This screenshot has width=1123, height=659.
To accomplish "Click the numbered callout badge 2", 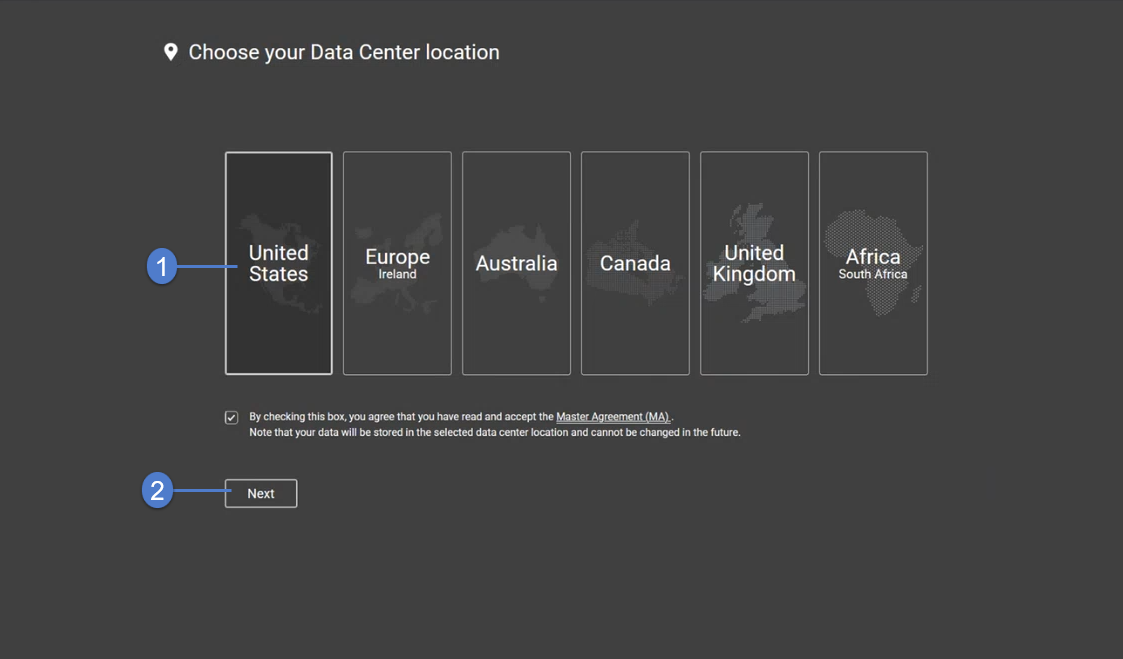I will point(157,492).
